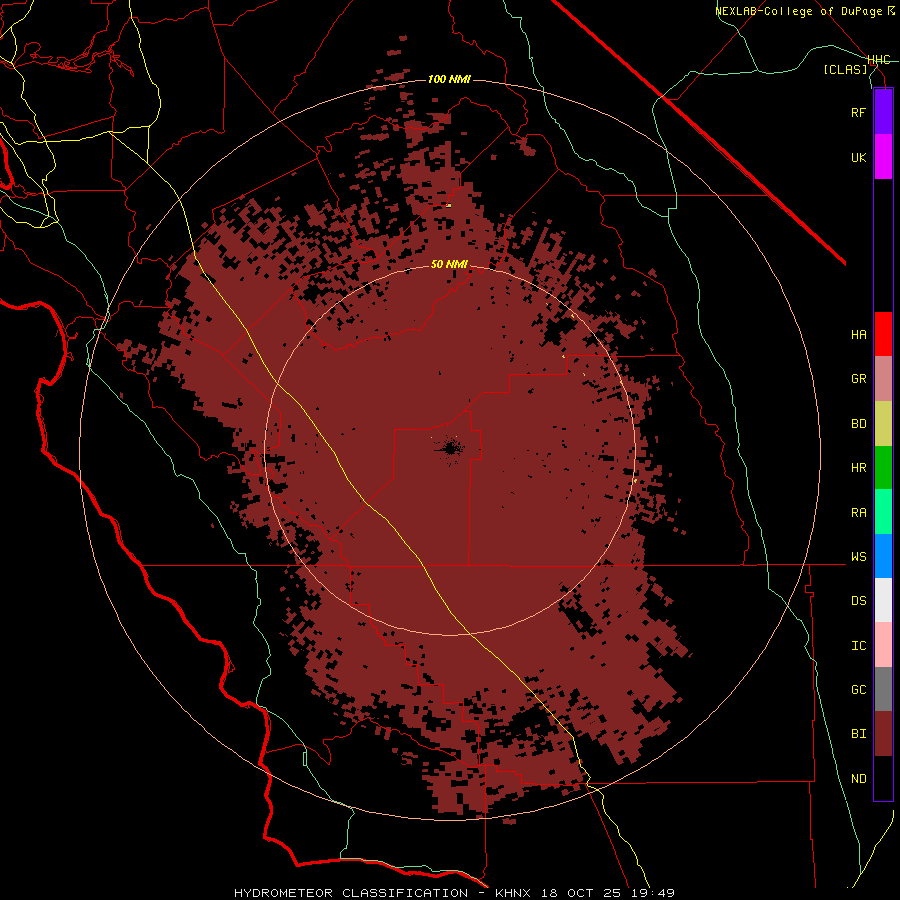Click the "HHC" product label

coord(879,60)
